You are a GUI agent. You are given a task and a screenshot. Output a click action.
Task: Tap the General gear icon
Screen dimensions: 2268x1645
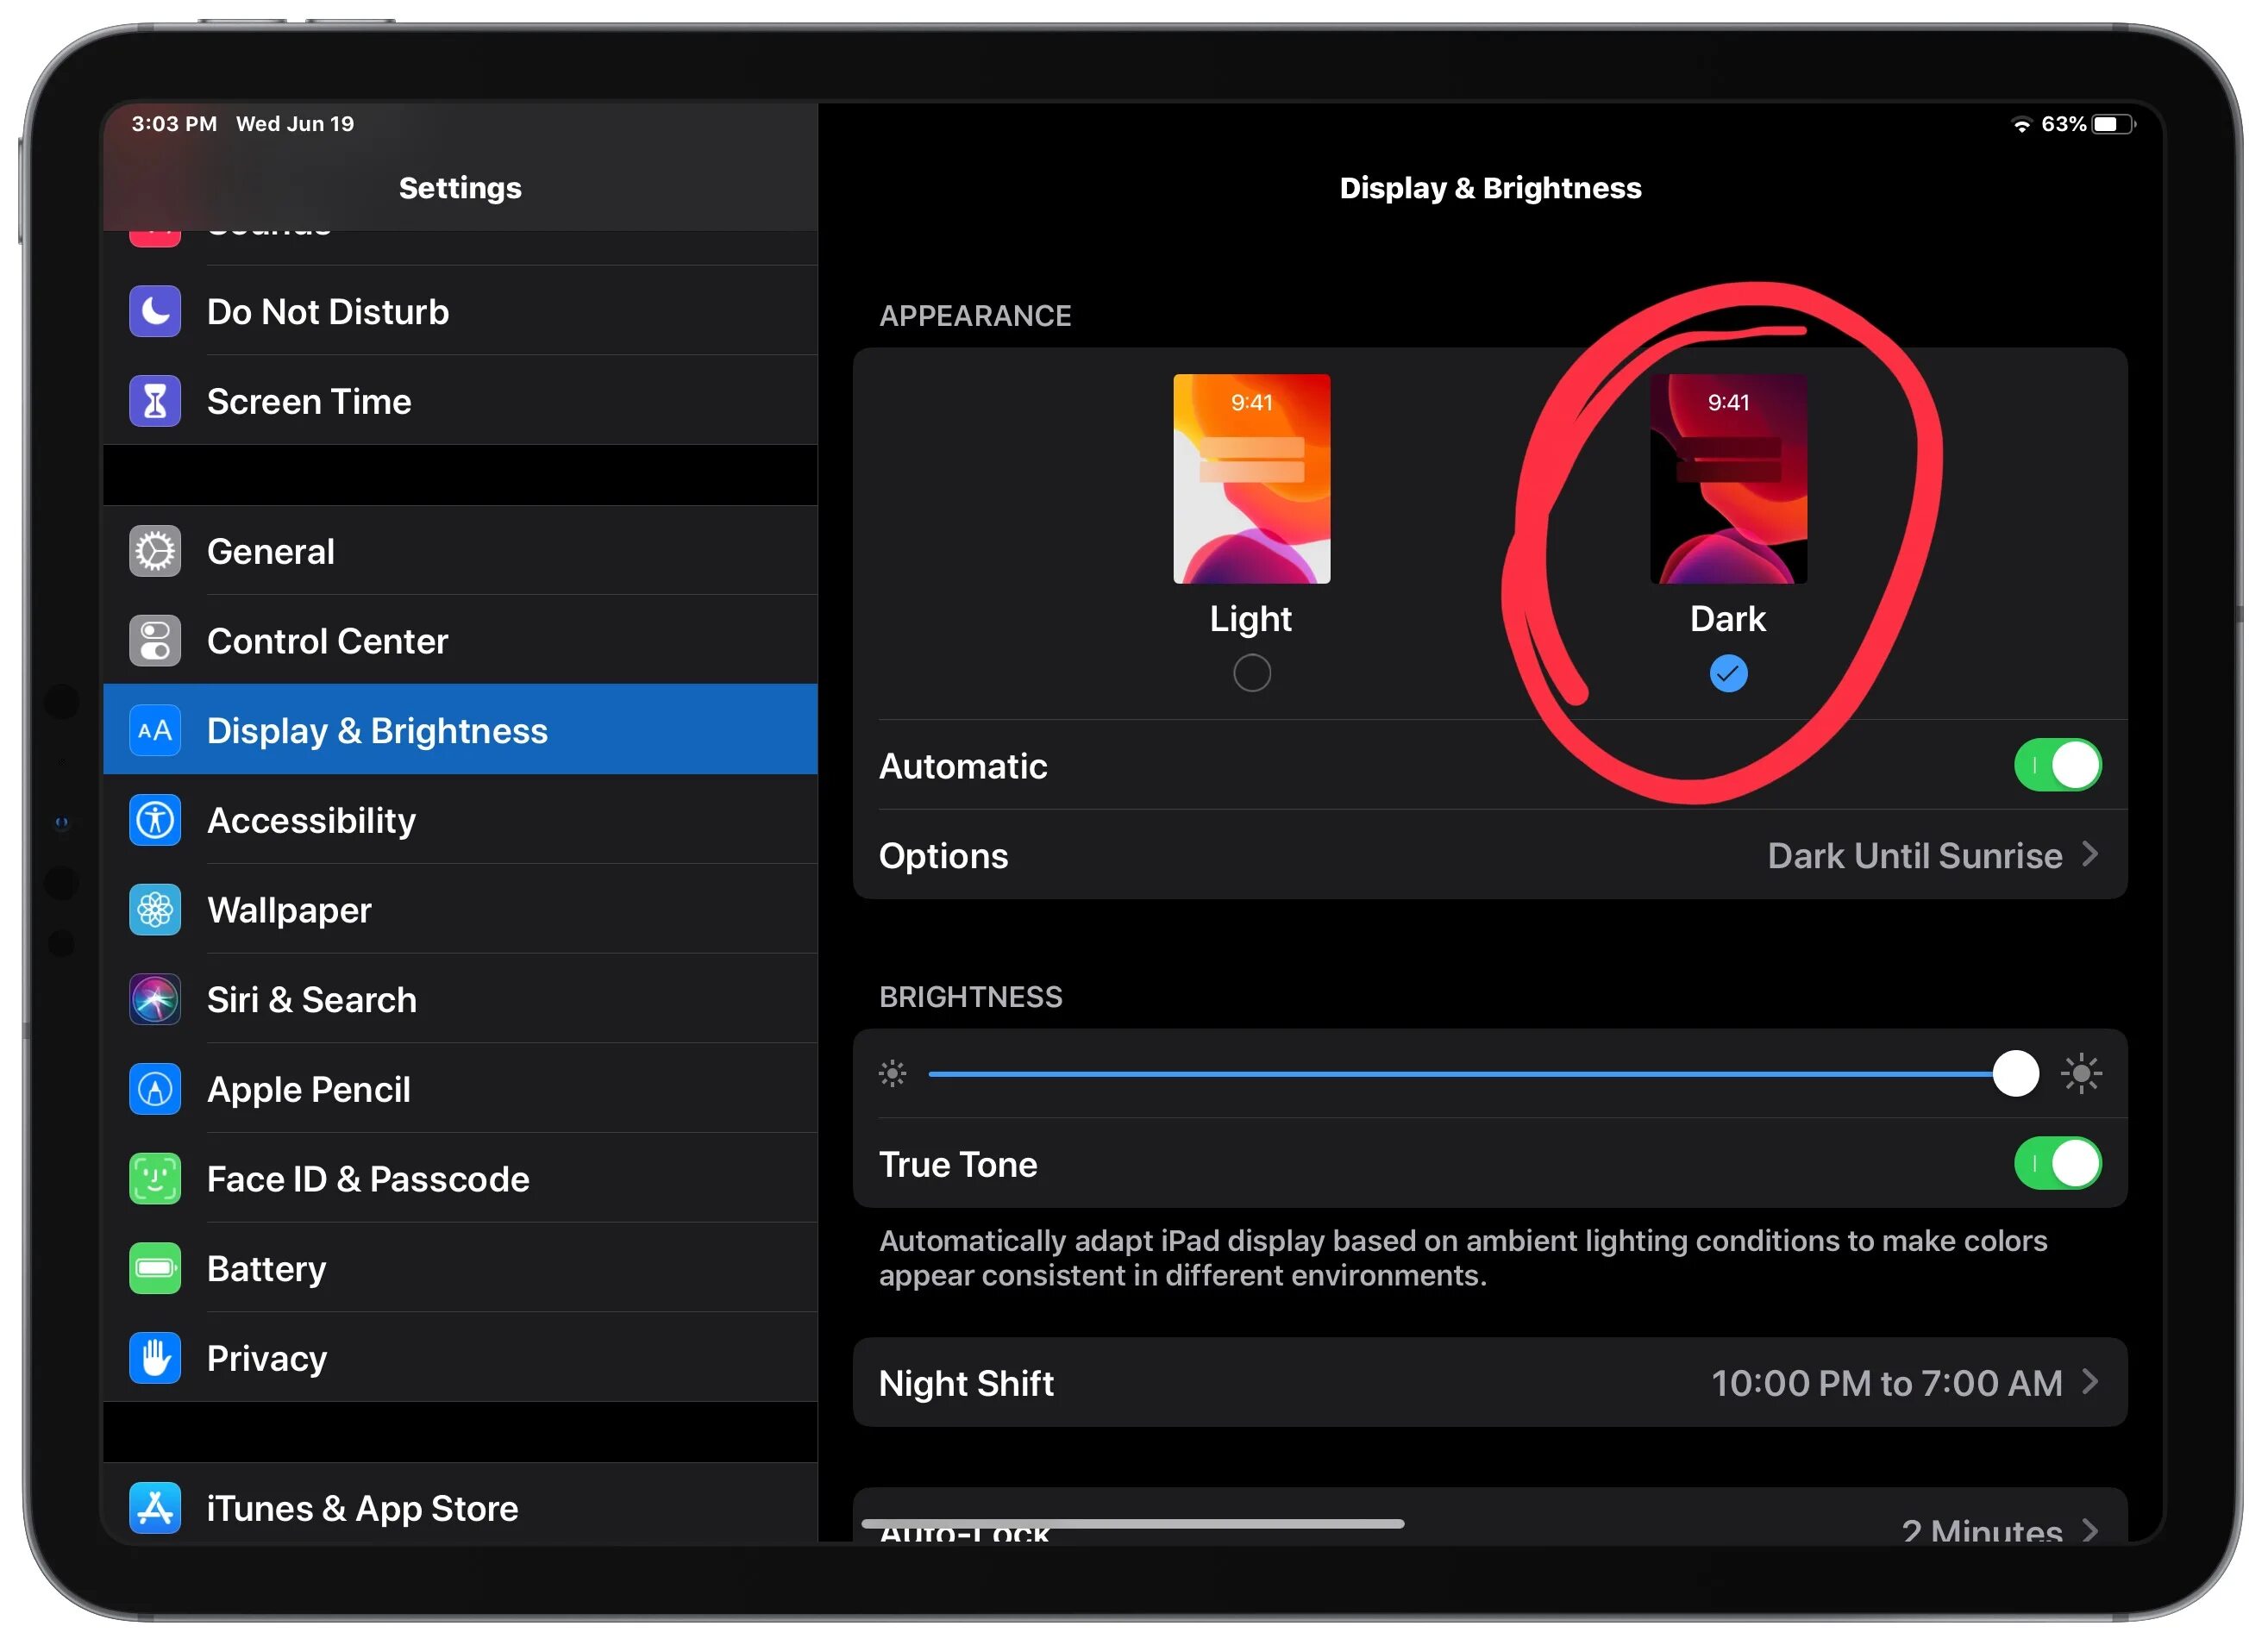coord(155,552)
